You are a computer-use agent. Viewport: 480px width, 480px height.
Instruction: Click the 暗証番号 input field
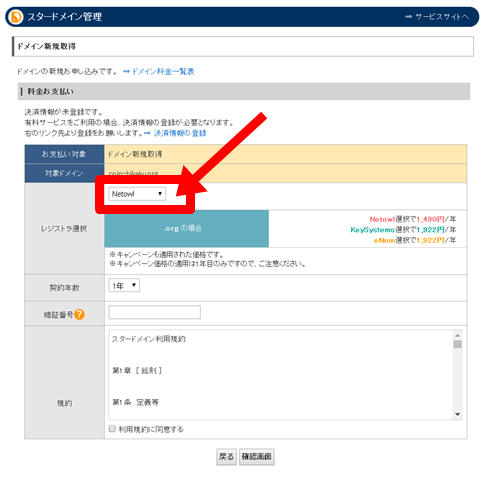[155, 312]
